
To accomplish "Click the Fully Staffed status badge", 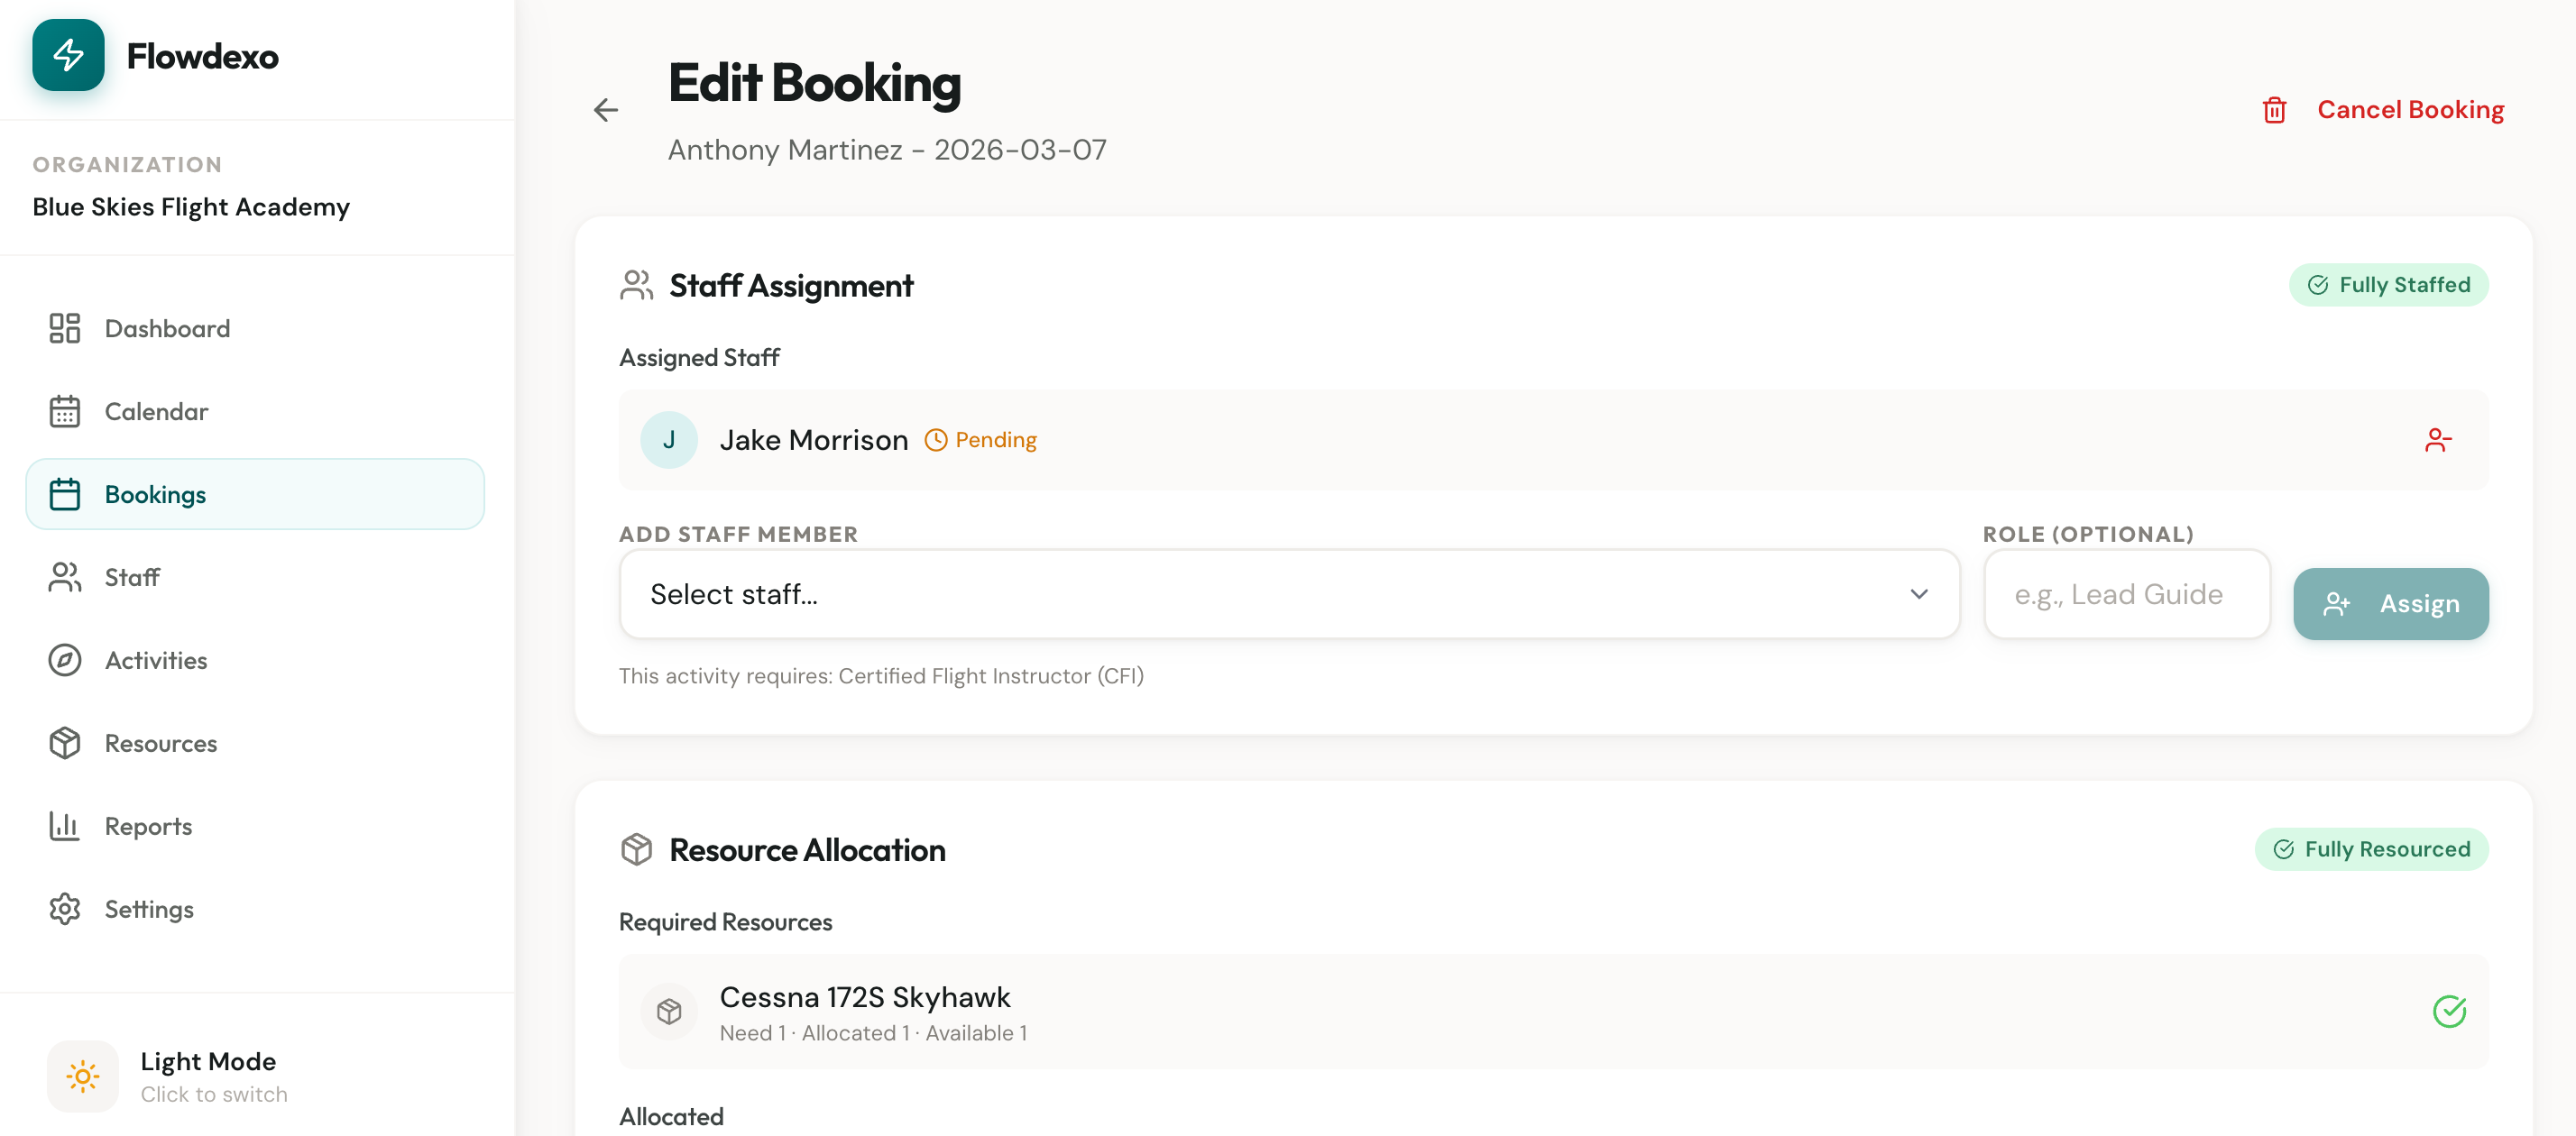I will (x=2389, y=284).
